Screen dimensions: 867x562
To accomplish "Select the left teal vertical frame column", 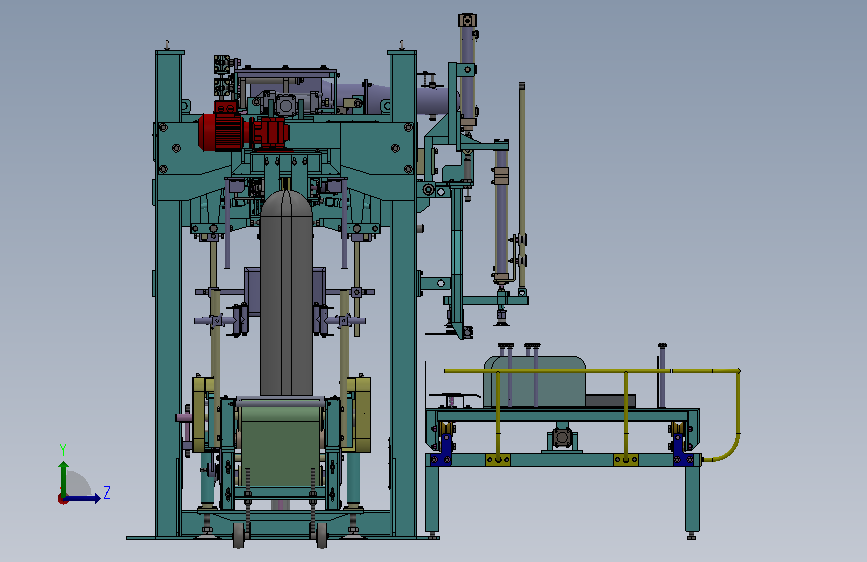I will [168, 293].
